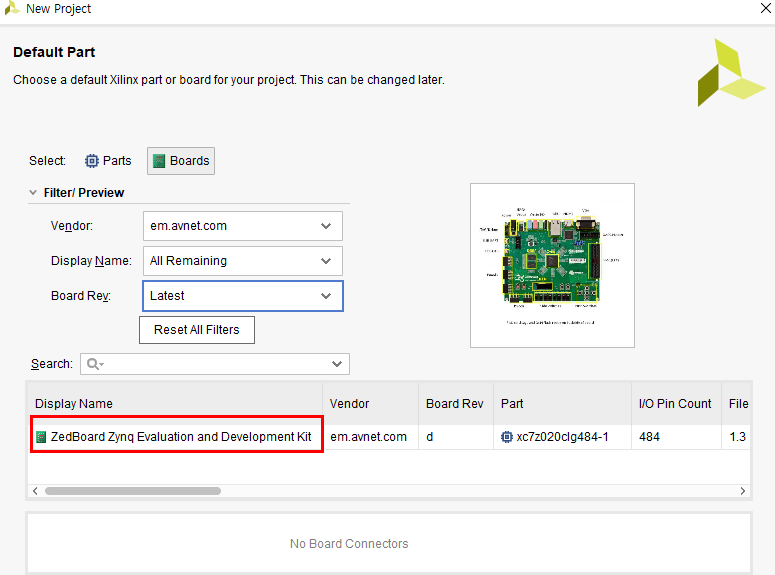
Task: Sort by the File column header
Action: tap(738, 403)
